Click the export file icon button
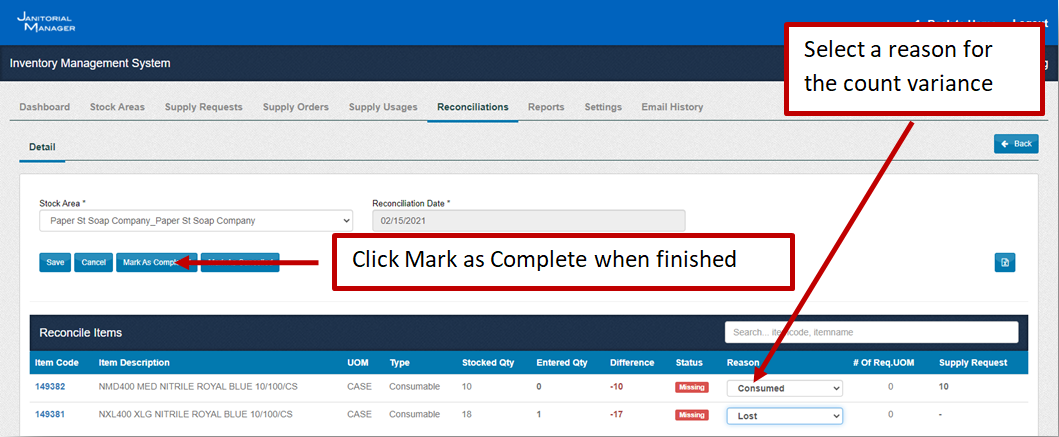This screenshot has height=437, width=1059. click(x=1005, y=262)
